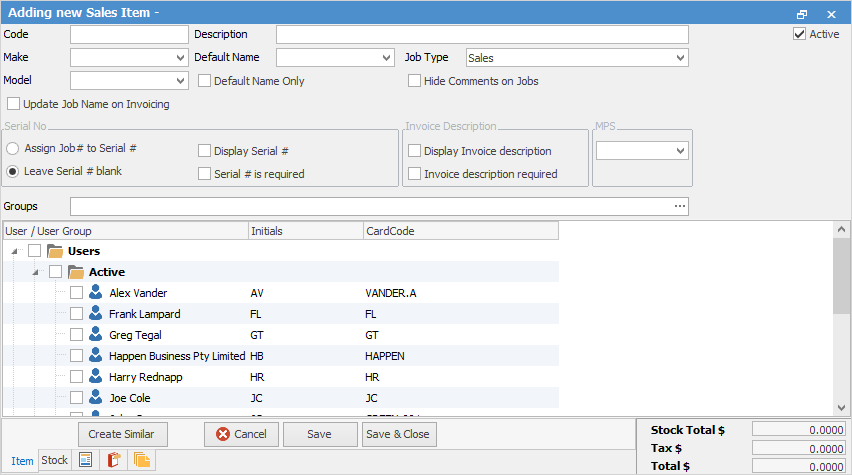Click Save & Close

(398, 434)
